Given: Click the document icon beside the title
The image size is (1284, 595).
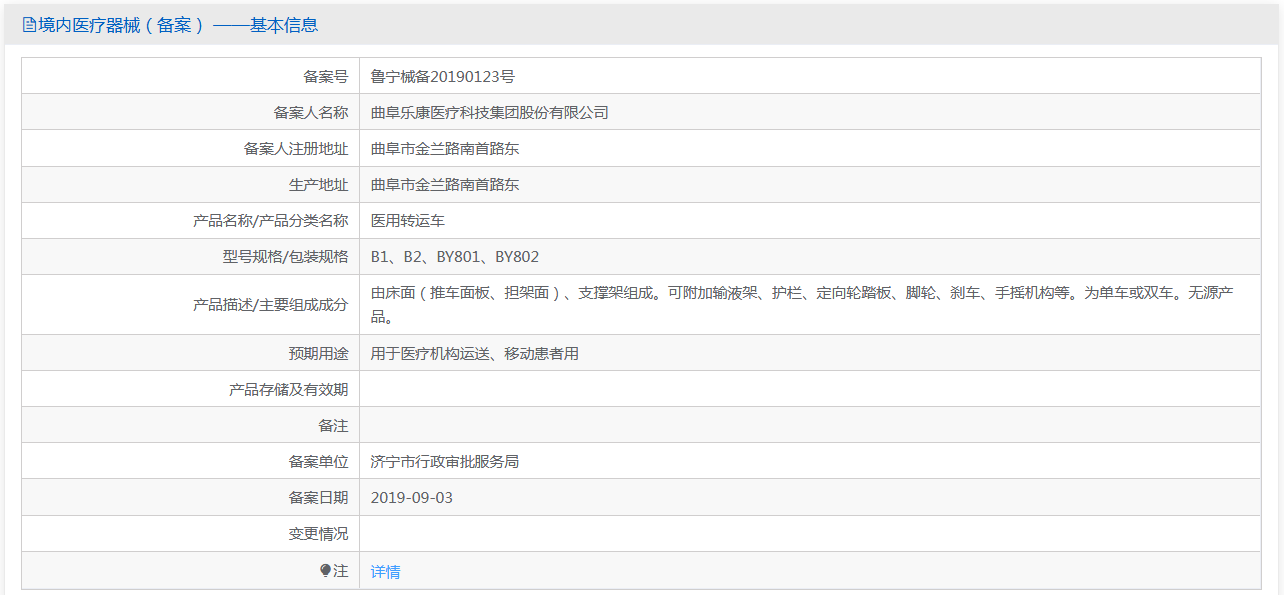Looking at the screenshot, I should coord(29,25).
